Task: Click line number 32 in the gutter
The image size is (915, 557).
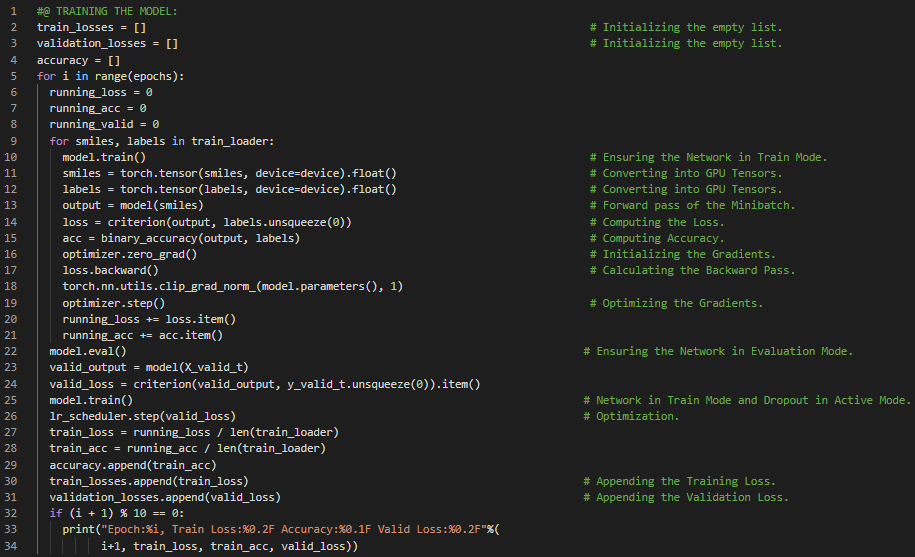Action: [x=14, y=514]
